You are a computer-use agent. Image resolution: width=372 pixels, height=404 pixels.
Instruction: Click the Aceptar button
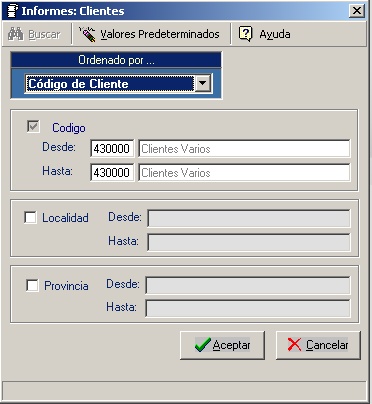(x=222, y=345)
